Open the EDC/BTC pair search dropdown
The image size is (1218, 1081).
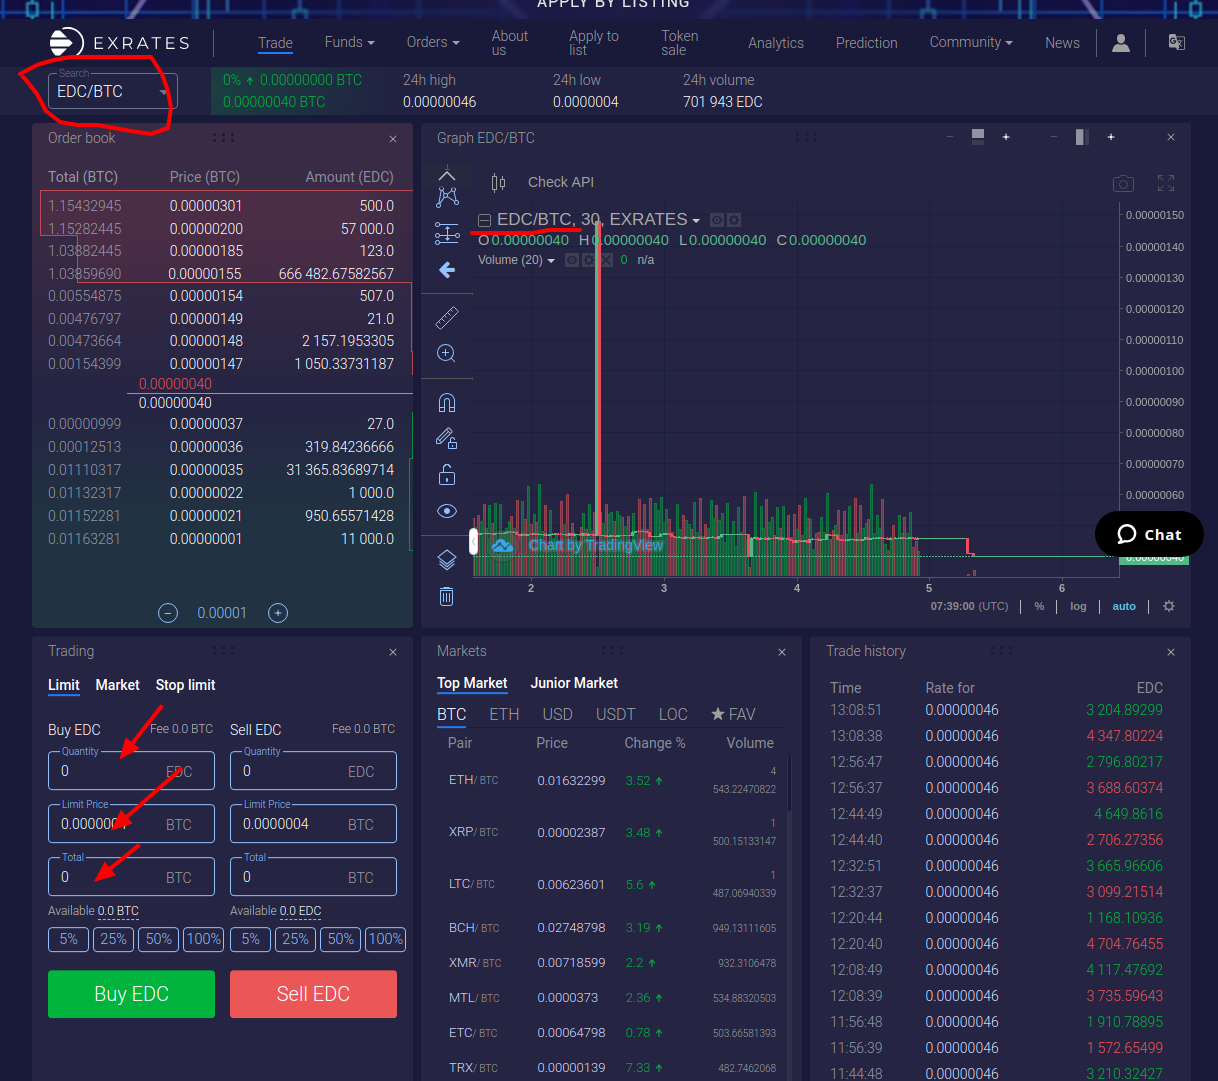click(112, 92)
